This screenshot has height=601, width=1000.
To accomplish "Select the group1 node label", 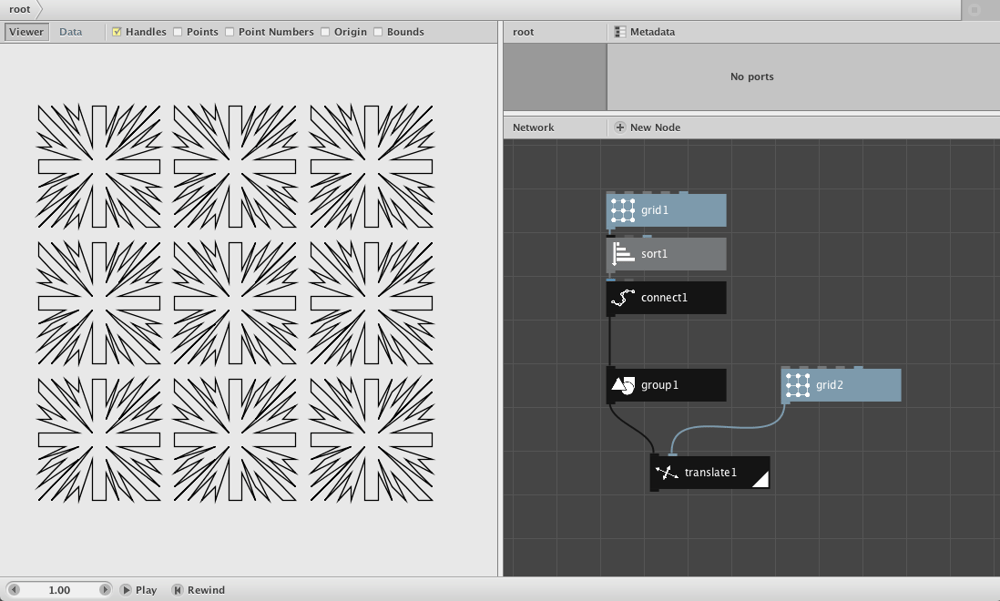I will tap(659, 385).
